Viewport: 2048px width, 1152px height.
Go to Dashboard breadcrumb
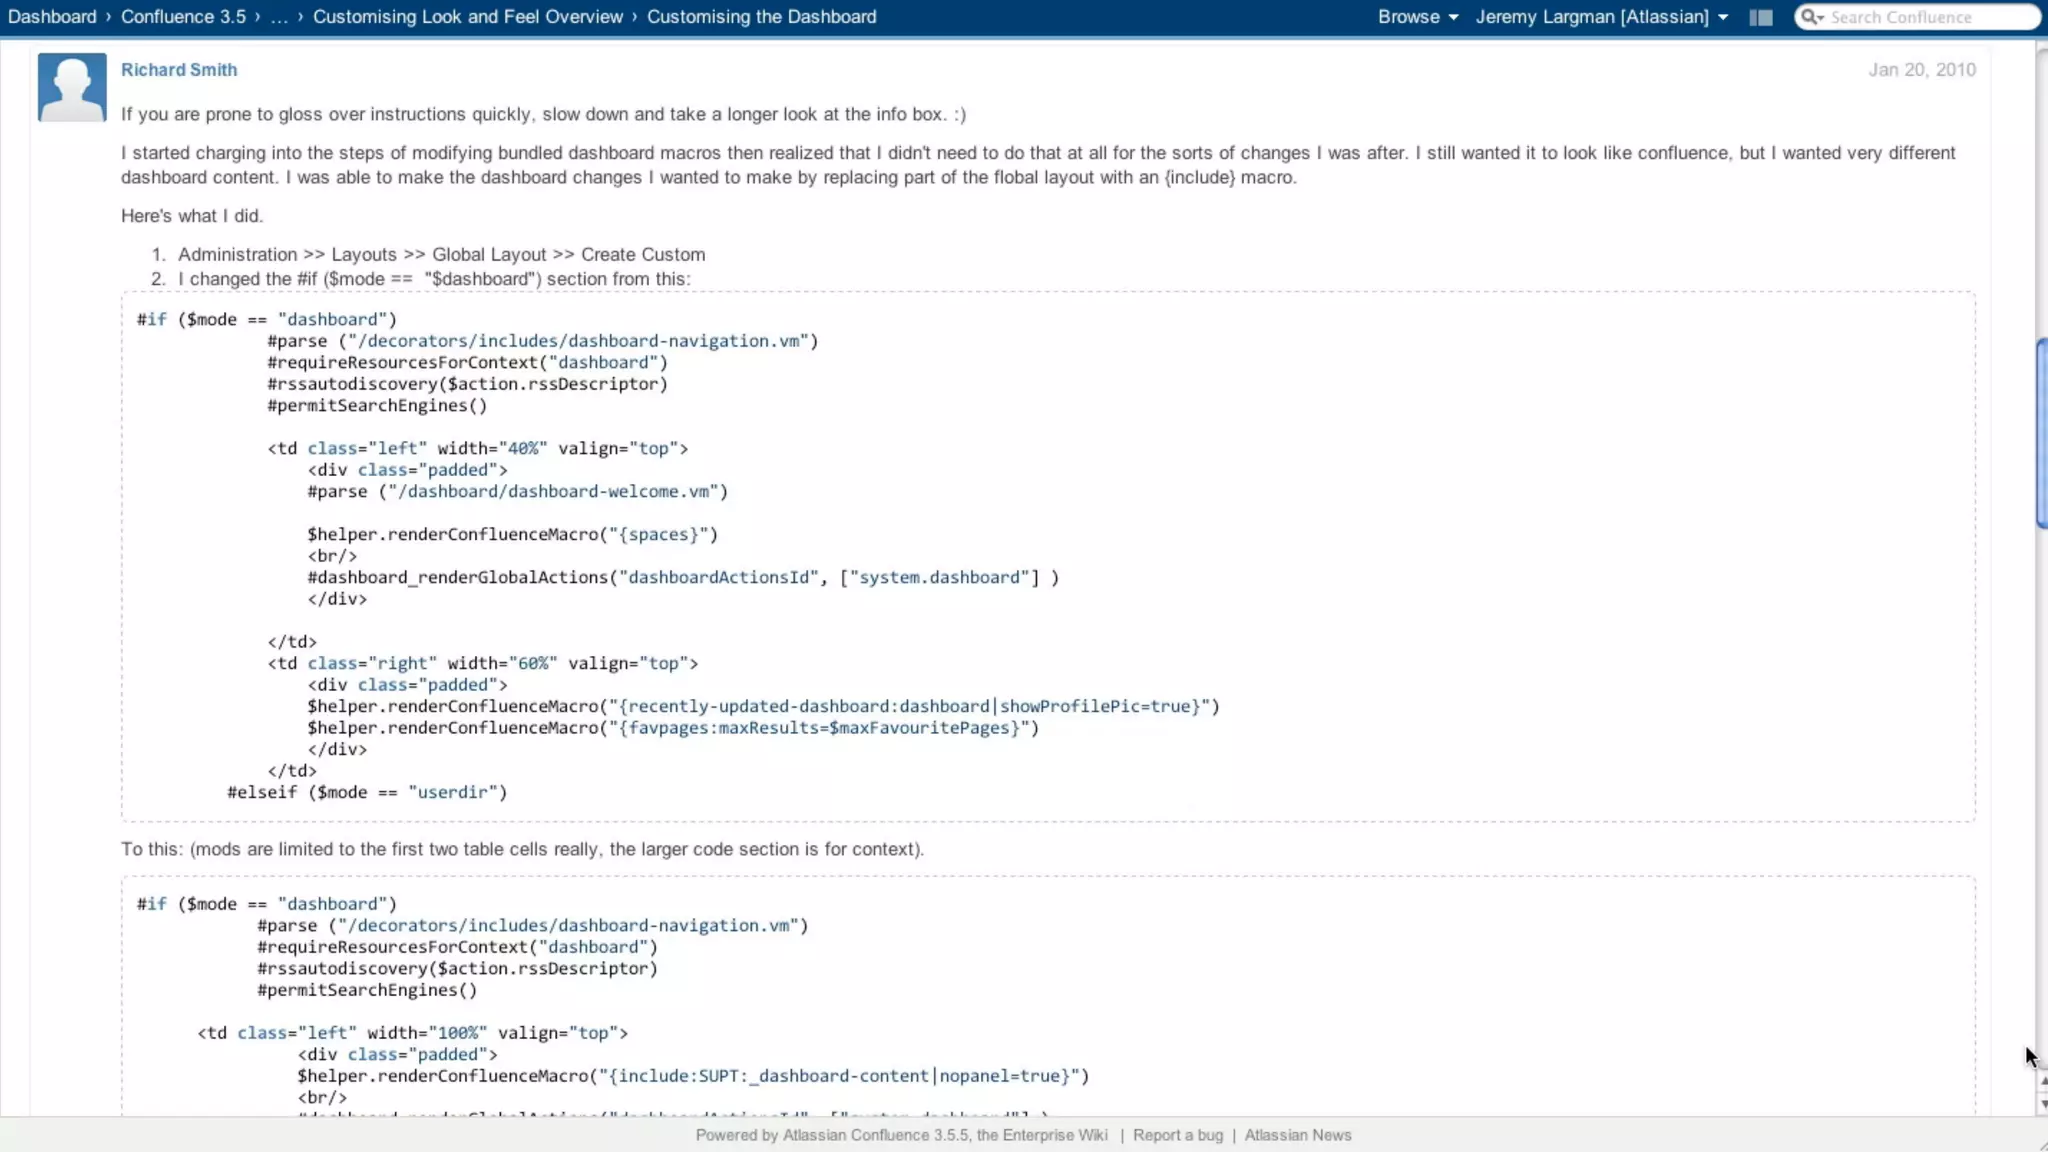(52, 17)
